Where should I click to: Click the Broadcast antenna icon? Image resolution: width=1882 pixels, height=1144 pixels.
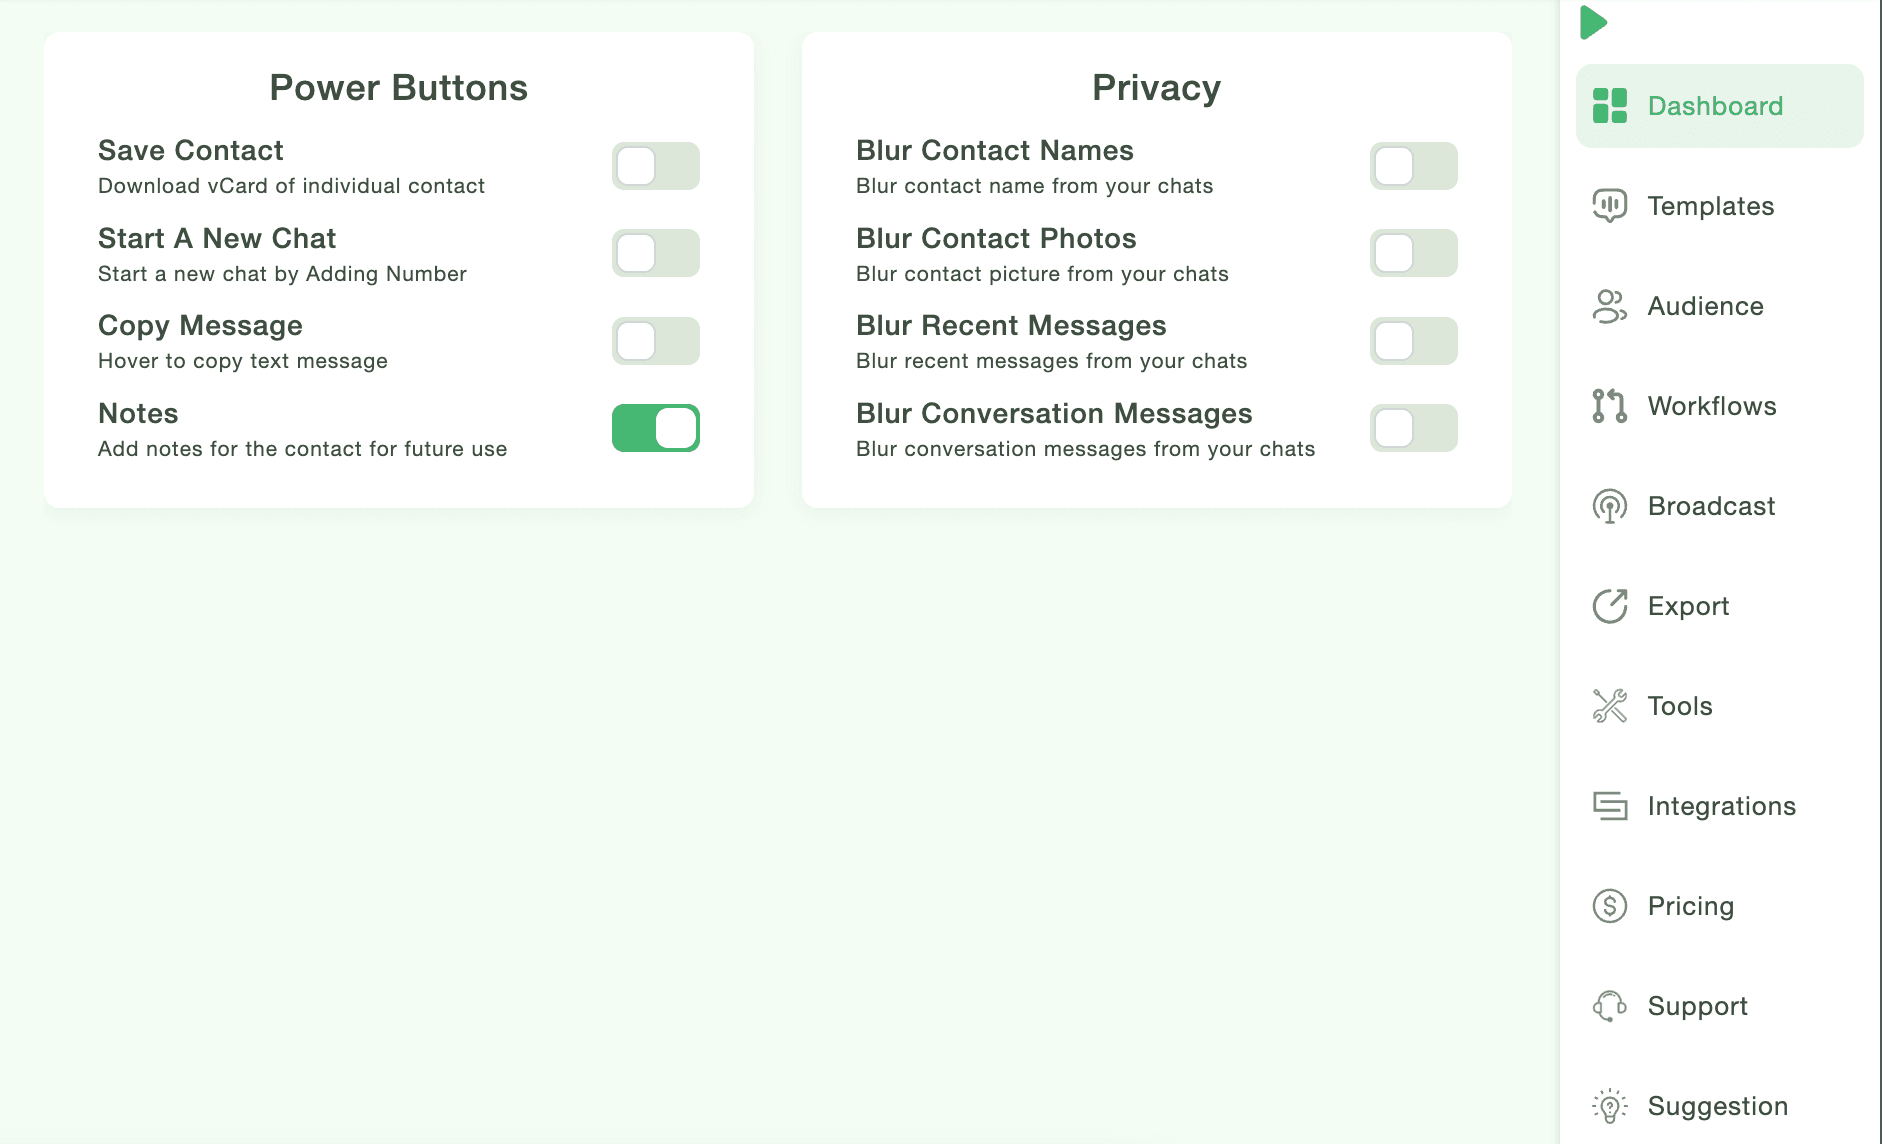tap(1610, 506)
